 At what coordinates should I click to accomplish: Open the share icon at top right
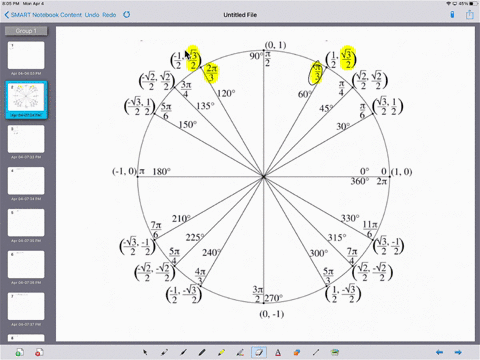coord(470,14)
